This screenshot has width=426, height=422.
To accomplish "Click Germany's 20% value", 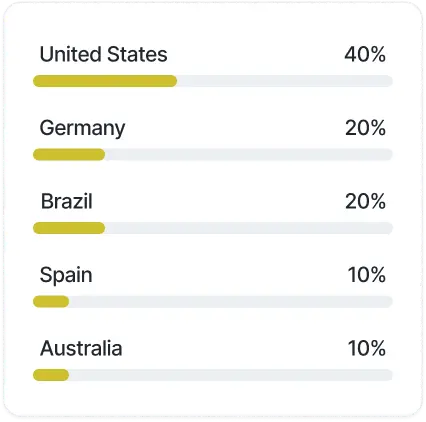I will click(x=365, y=128).
